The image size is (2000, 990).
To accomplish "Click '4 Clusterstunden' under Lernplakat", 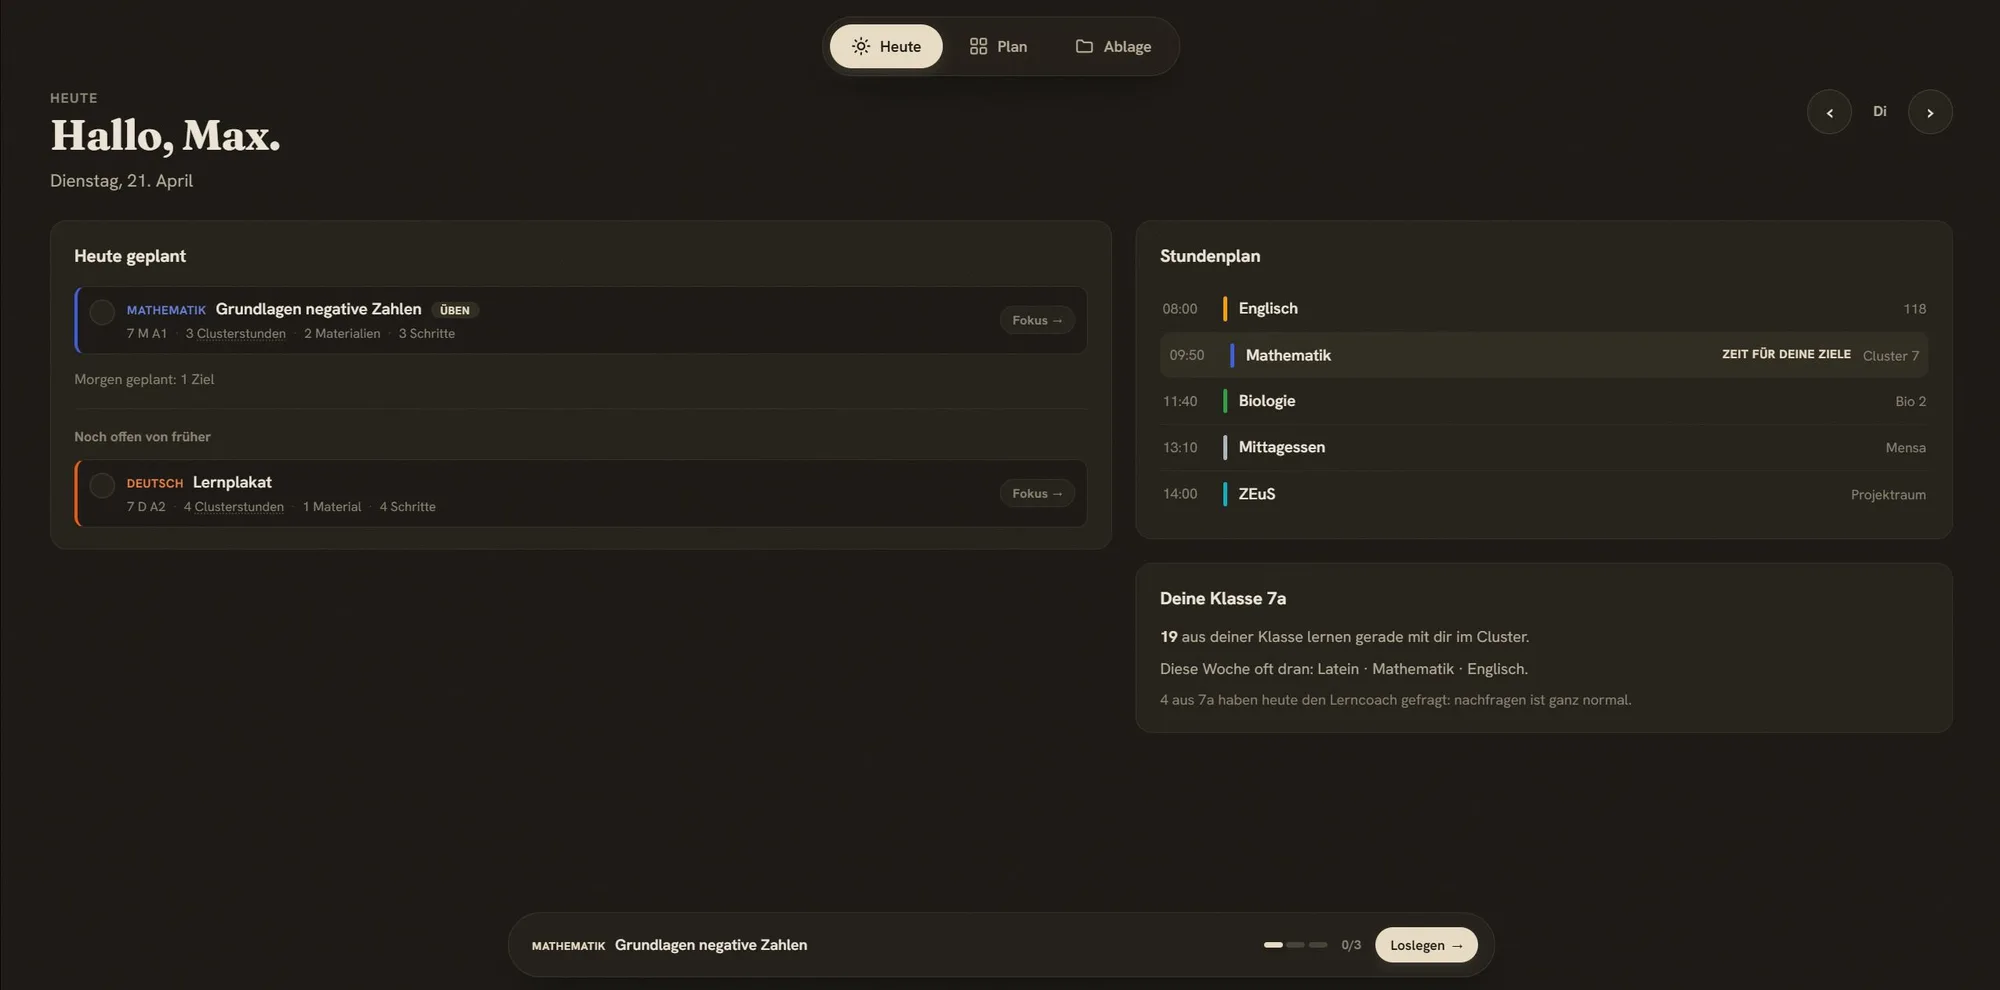I will pyautogui.click(x=234, y=507).
